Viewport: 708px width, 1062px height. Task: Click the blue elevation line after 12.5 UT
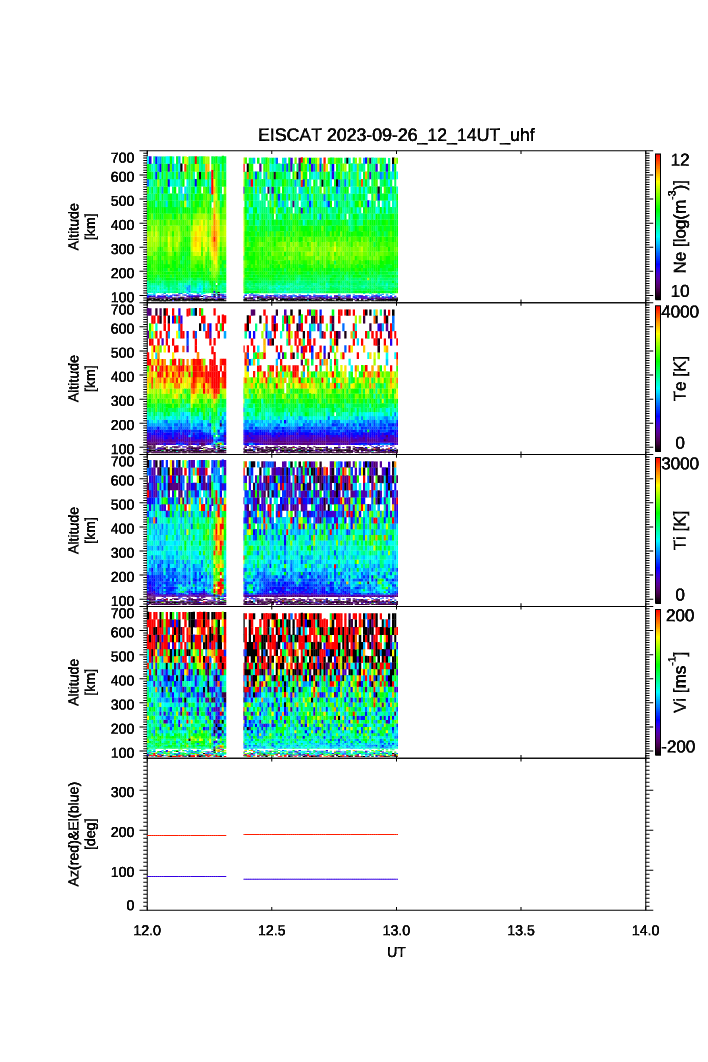(320, 878)
